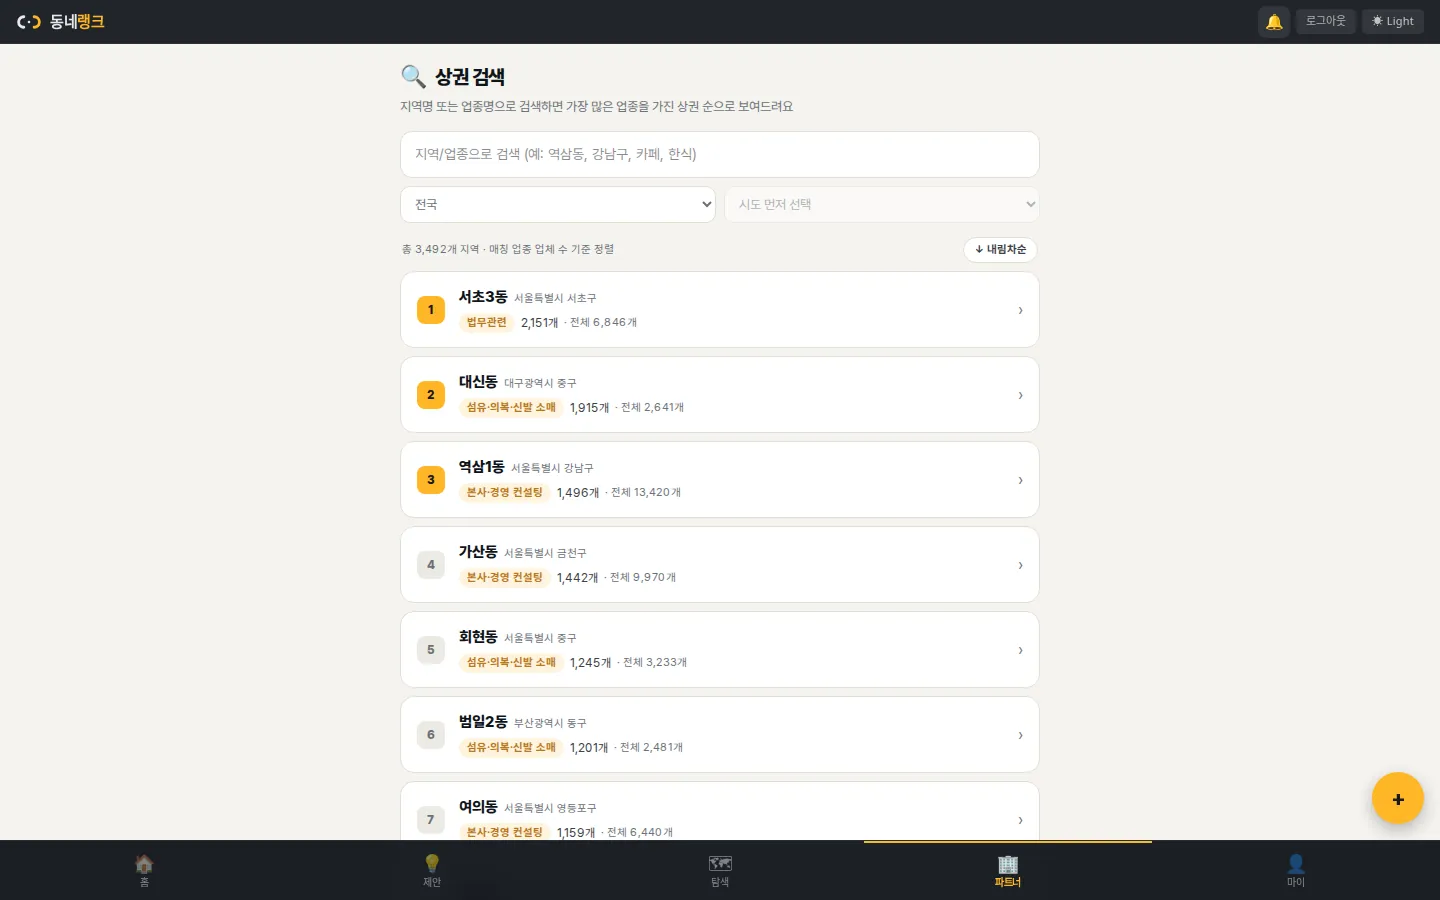Expand chevron on 서초3동 row

1020,310
